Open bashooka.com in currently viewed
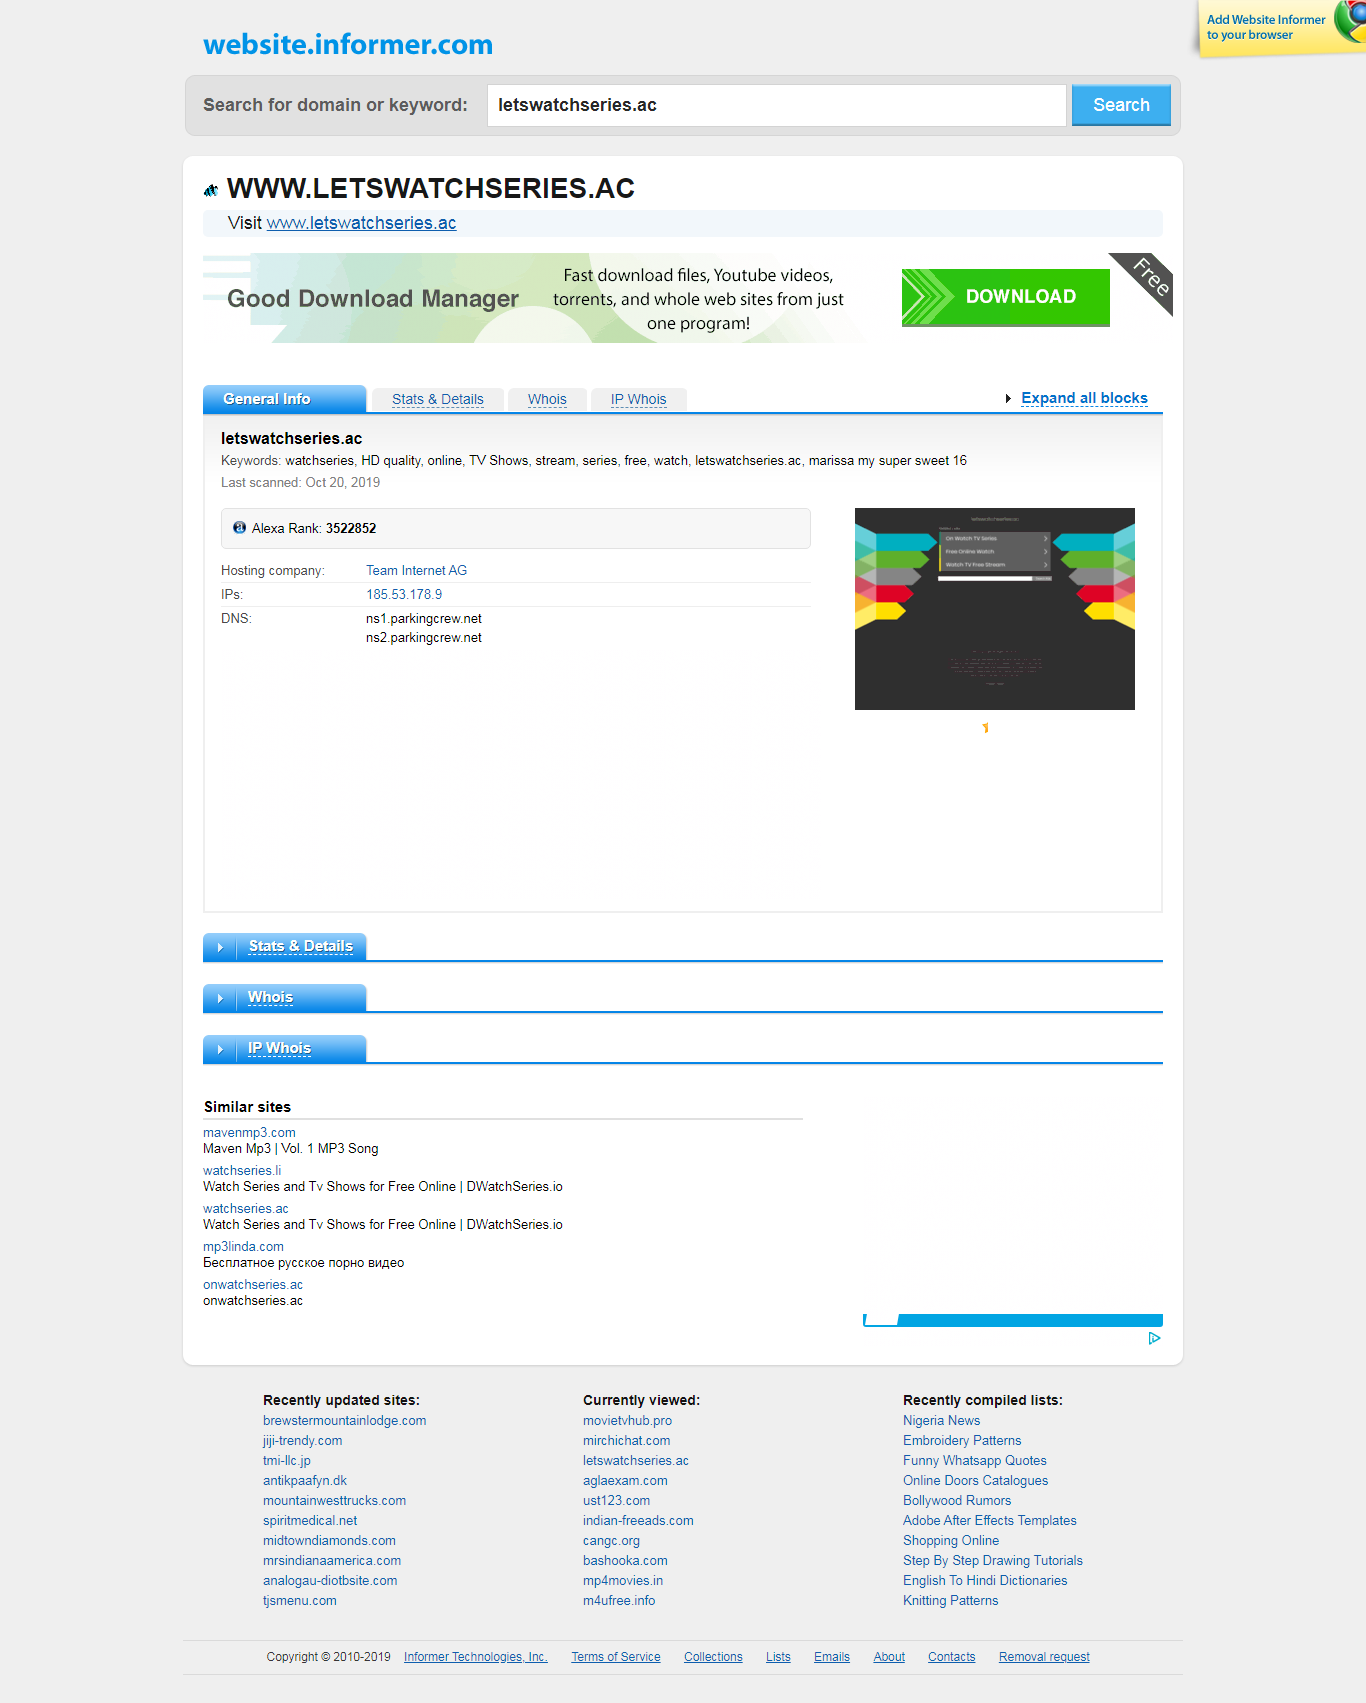 (x=625, y=1561)
